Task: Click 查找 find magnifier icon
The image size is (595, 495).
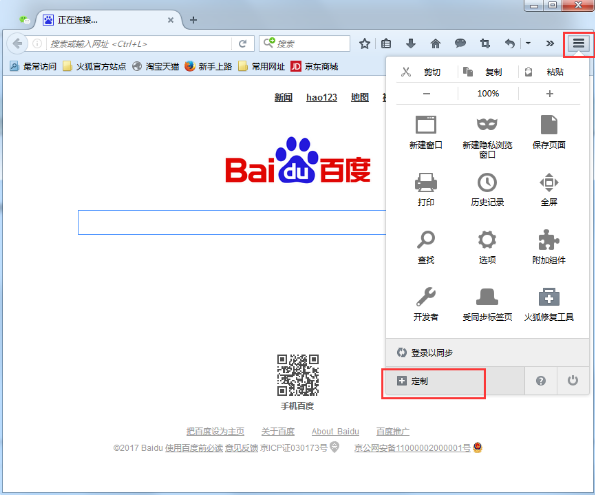Action: point(426,240)
